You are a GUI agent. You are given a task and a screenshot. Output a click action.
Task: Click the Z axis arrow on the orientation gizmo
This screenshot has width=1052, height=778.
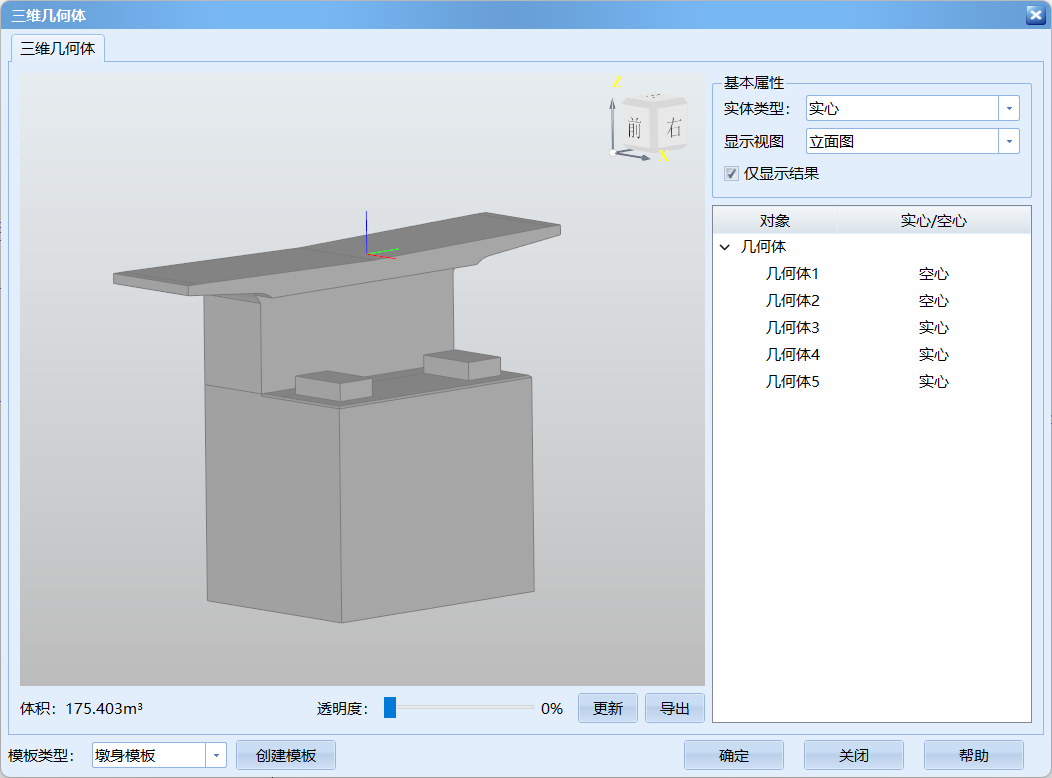612,103
